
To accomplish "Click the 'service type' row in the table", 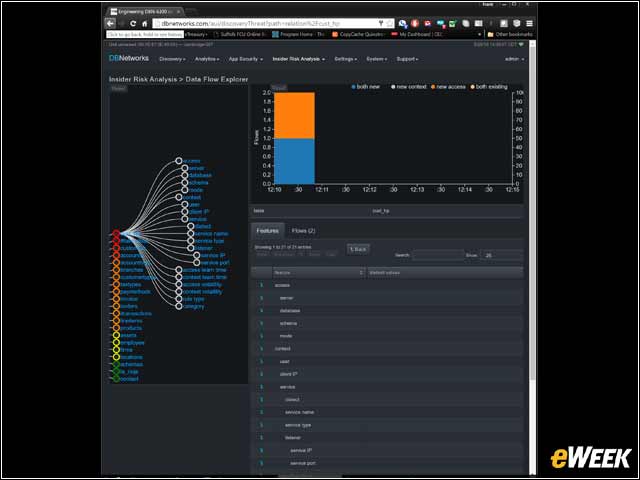I will [x=389, y=425].
